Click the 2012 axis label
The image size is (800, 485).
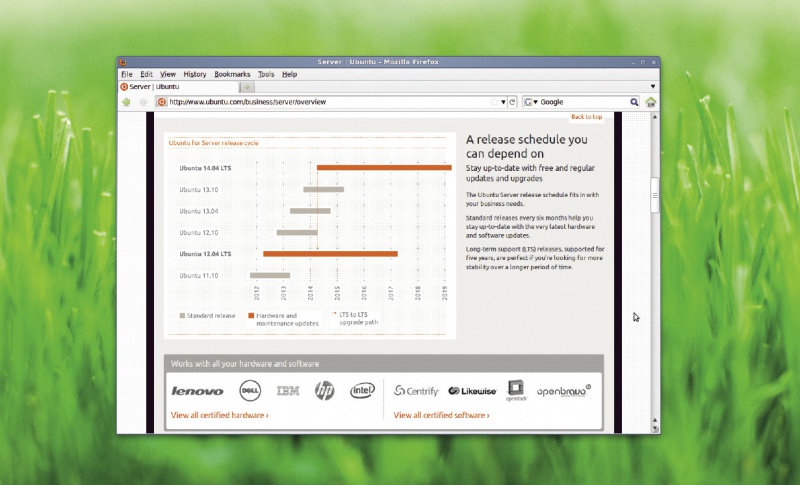click(257, 293)
